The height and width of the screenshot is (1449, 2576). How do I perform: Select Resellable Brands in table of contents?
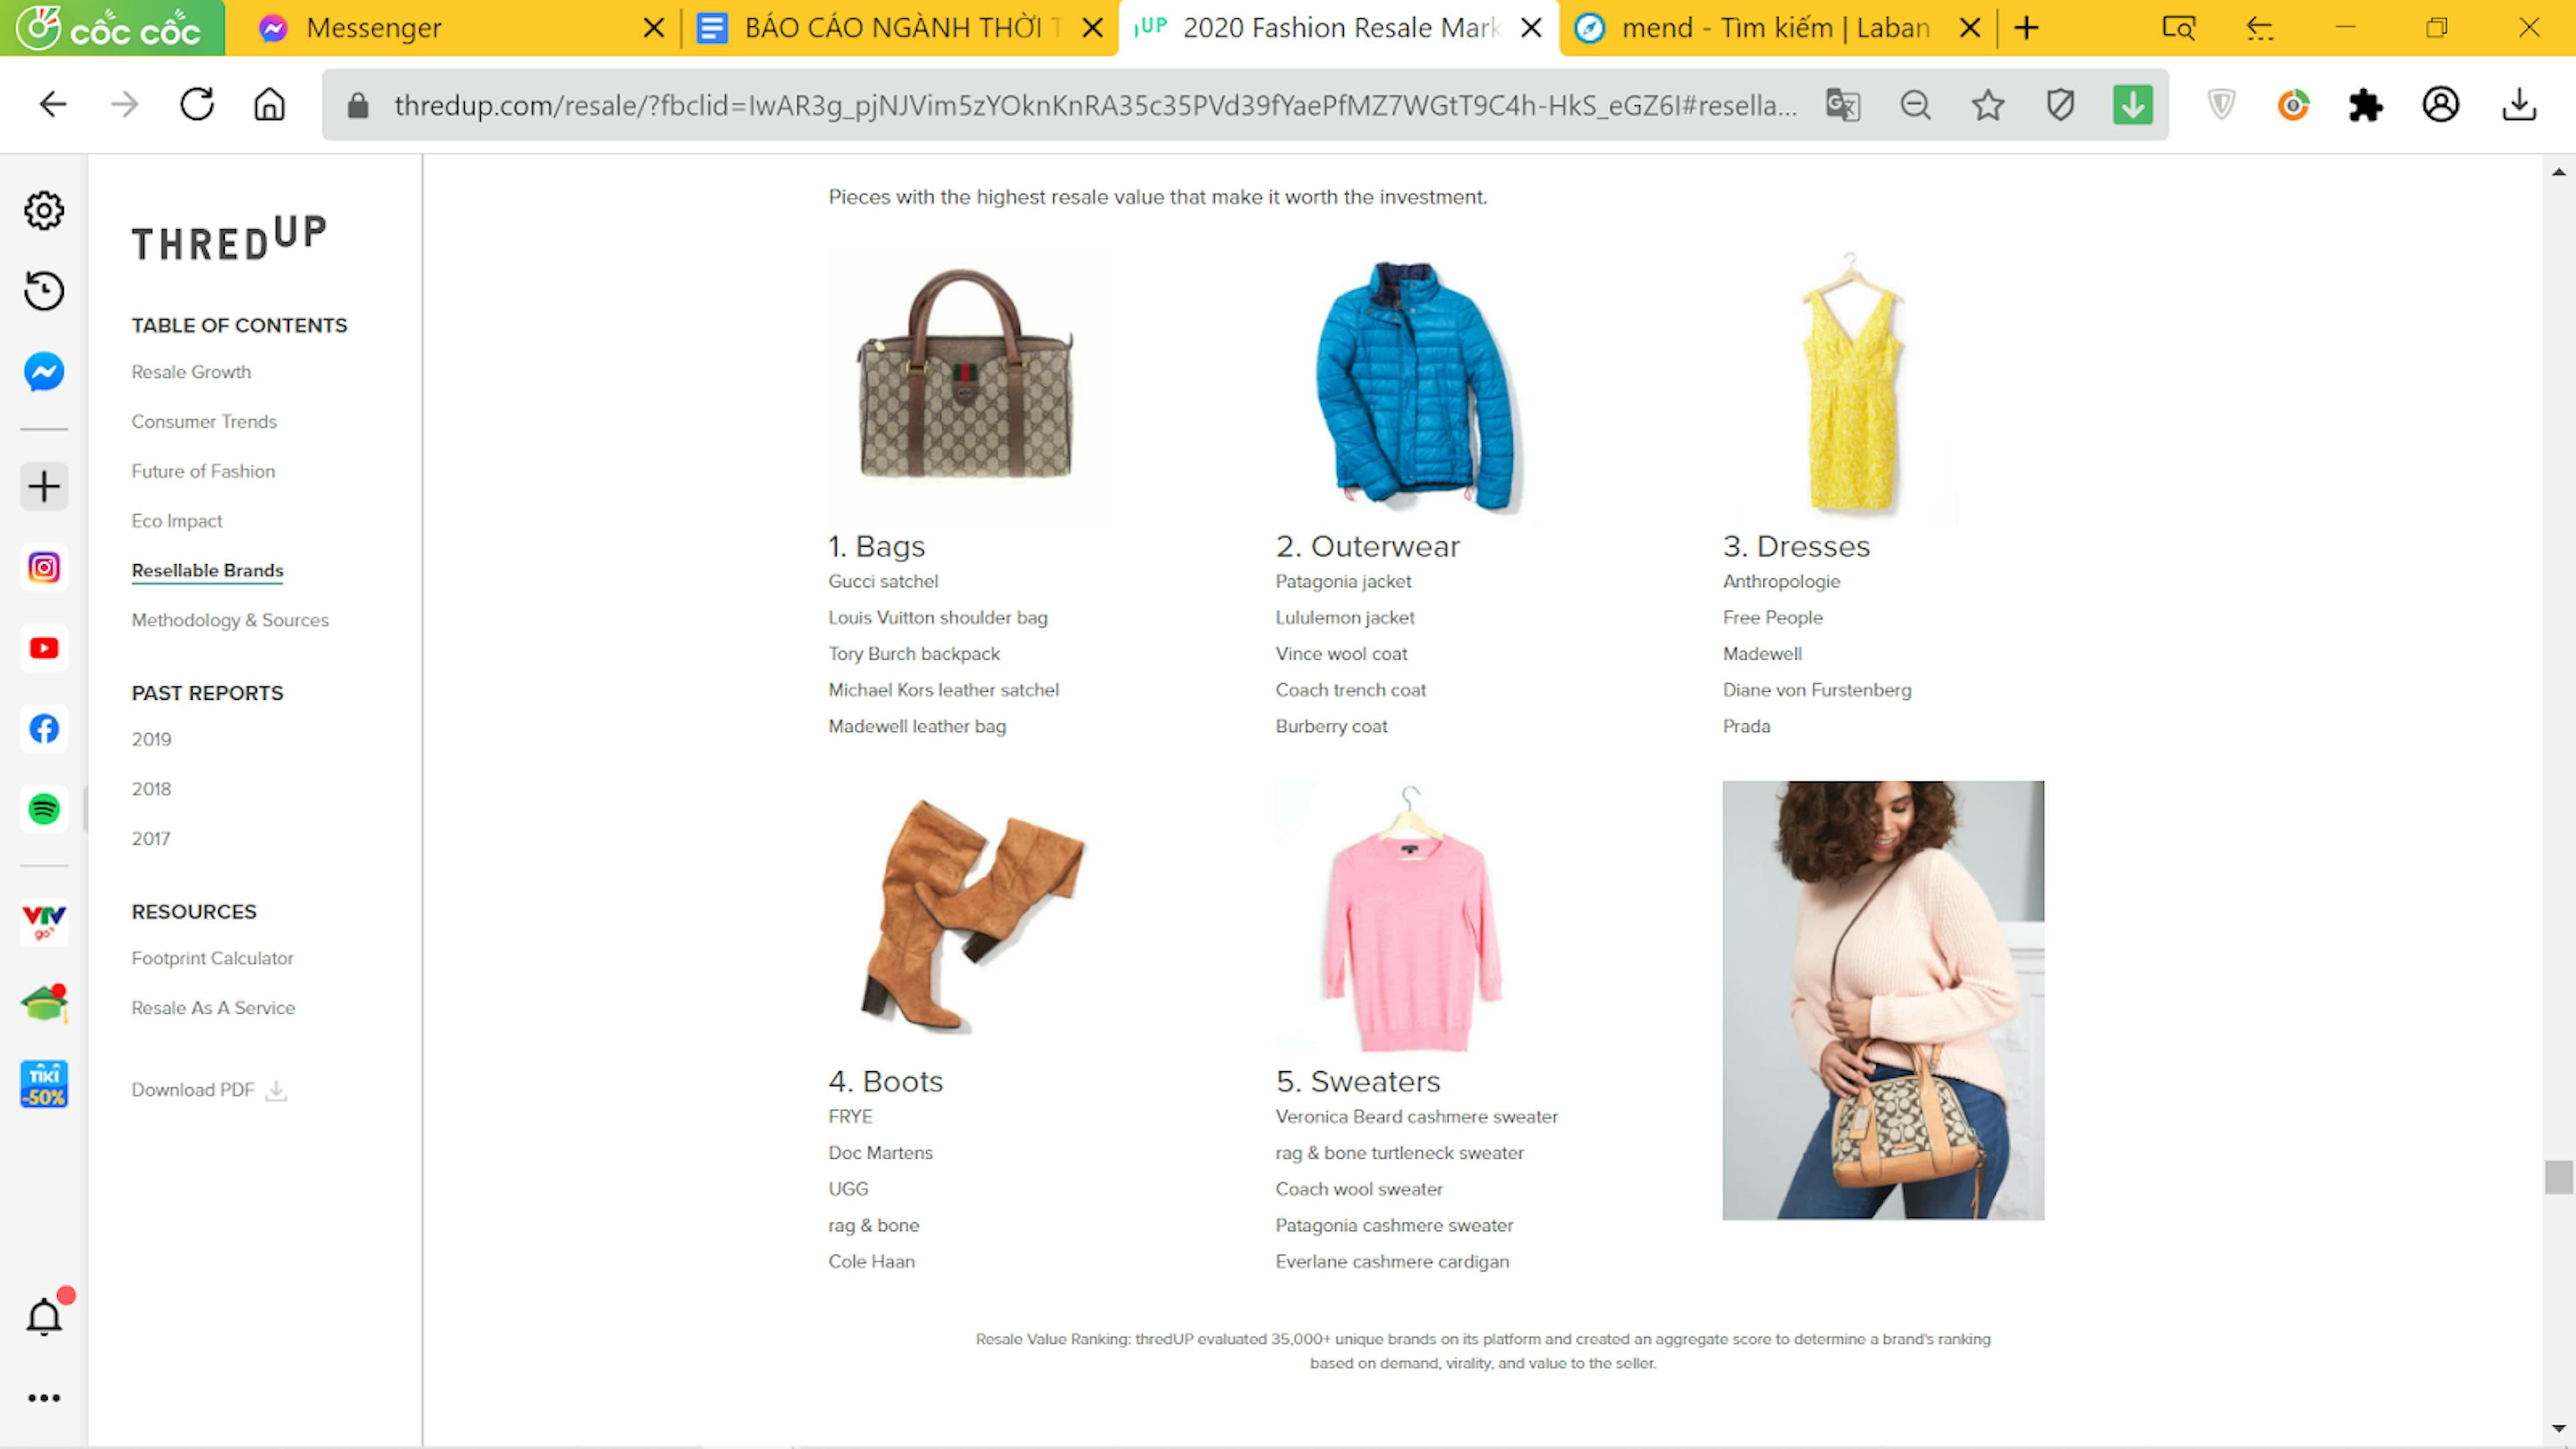tap(208, 571)
